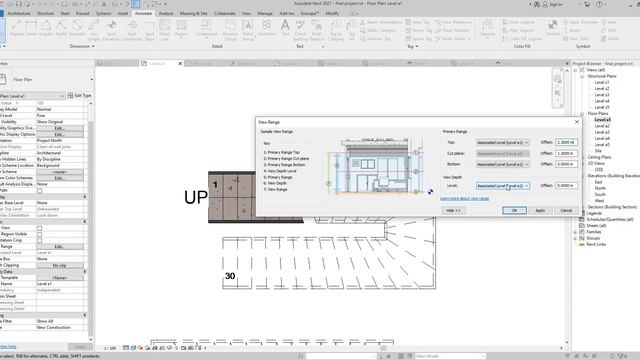
Task: Switch to the Architecture ribbon tab
Action: point(19,13)
